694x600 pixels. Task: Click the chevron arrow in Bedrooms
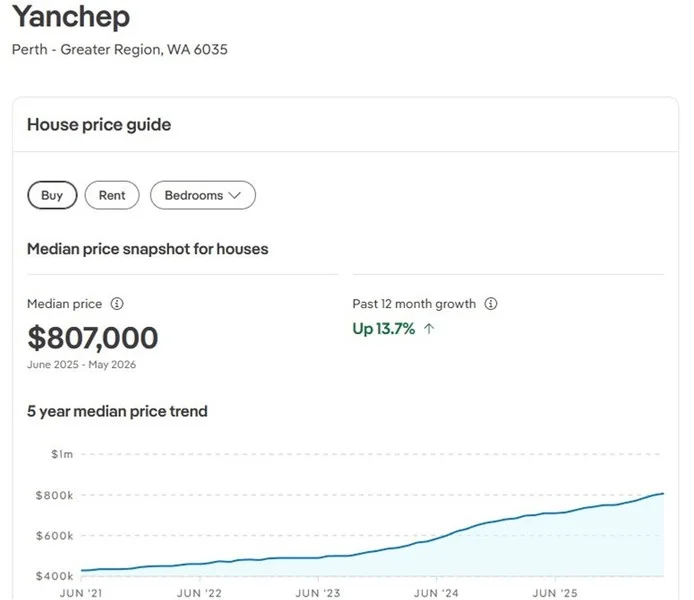pos(234,195)
